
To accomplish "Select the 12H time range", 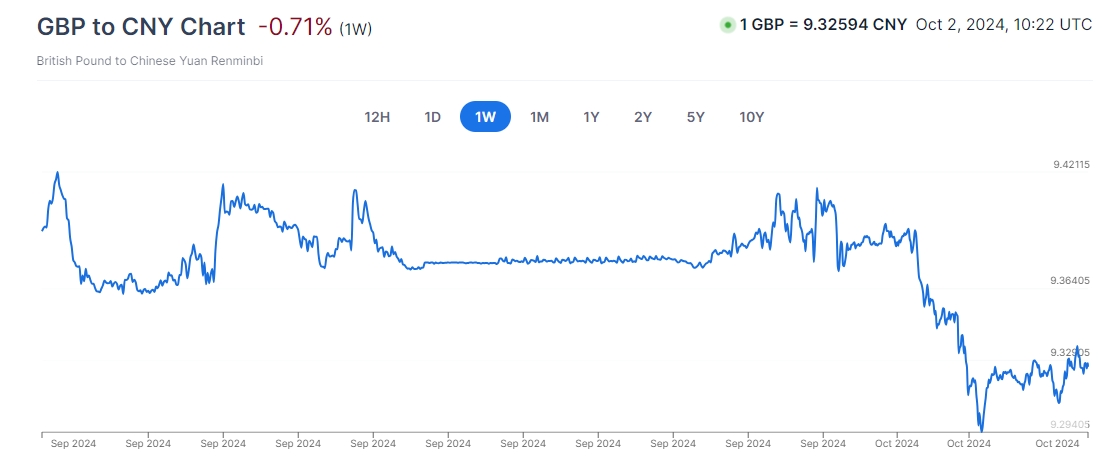I will click(x=377, y=117).
